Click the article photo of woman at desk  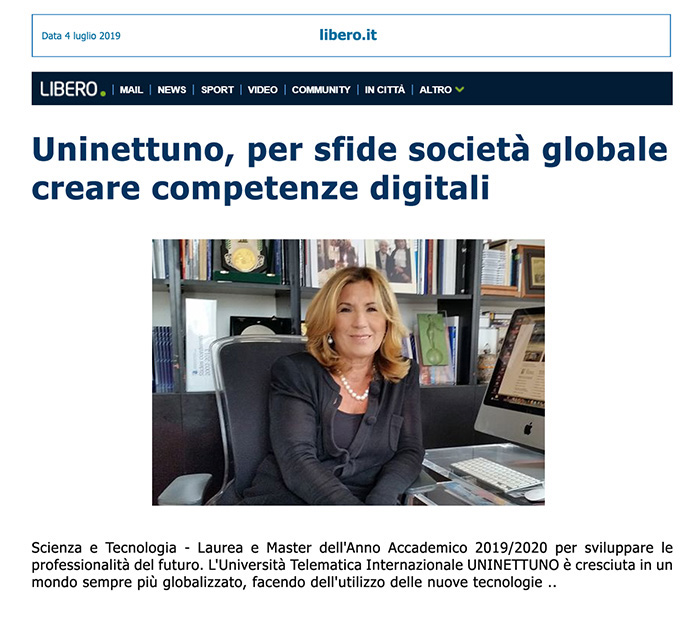[348, 372]
